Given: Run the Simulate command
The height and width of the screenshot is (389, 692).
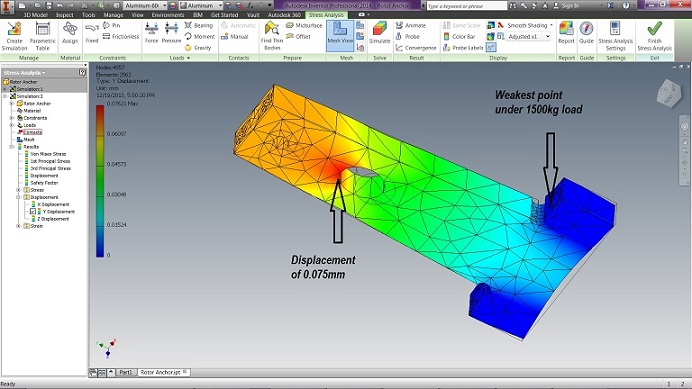Looking at the screenshot, I should click(380, 33).
